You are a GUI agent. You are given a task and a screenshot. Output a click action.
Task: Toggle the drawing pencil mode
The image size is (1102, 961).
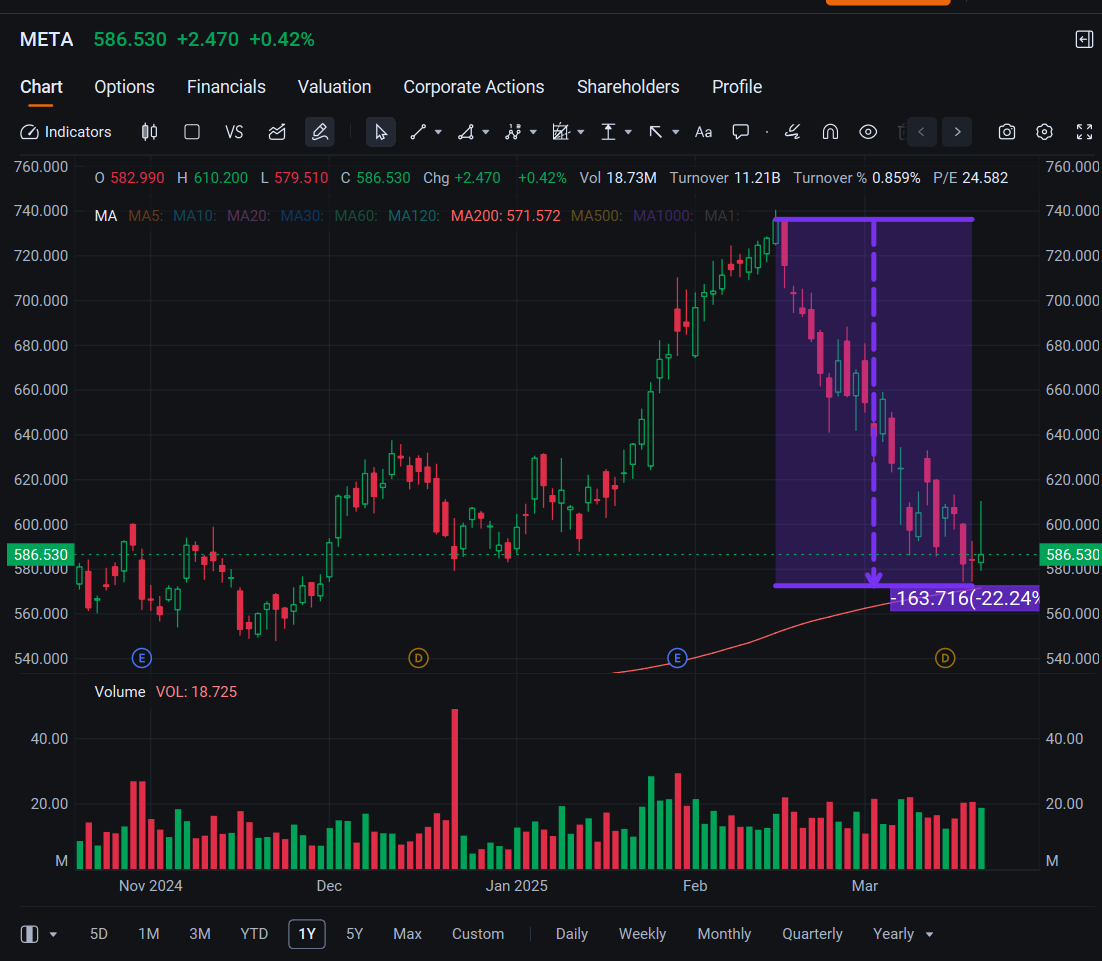(320, 132)
